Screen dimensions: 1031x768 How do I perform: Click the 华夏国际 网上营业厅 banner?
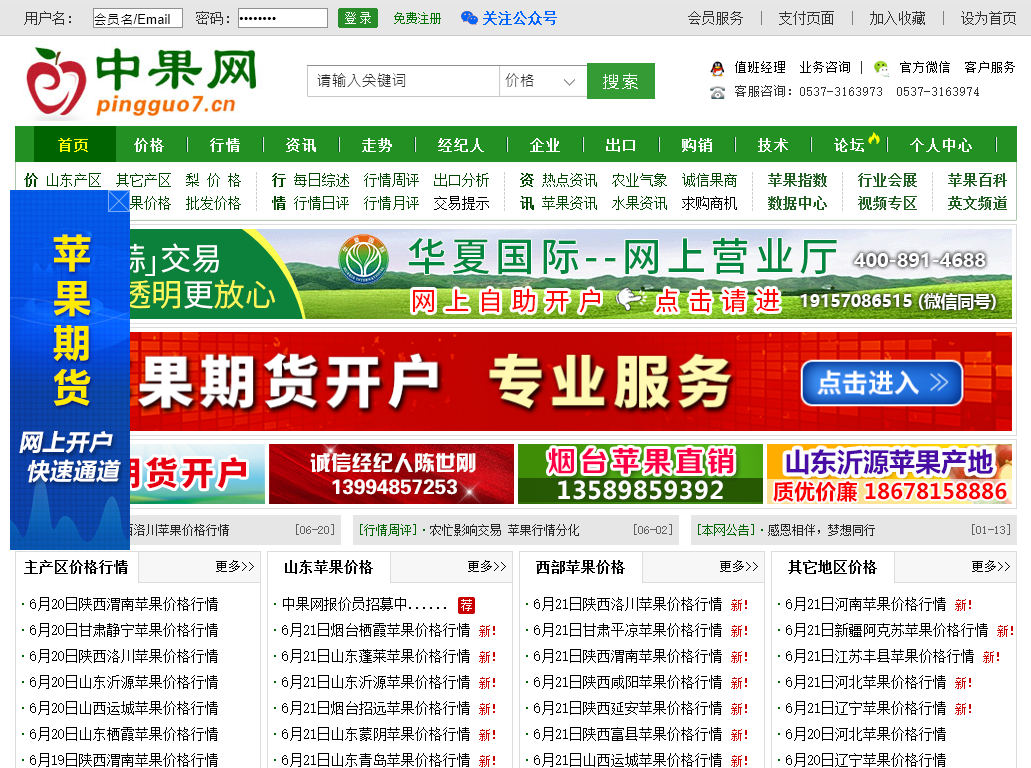tap(571, 274)
